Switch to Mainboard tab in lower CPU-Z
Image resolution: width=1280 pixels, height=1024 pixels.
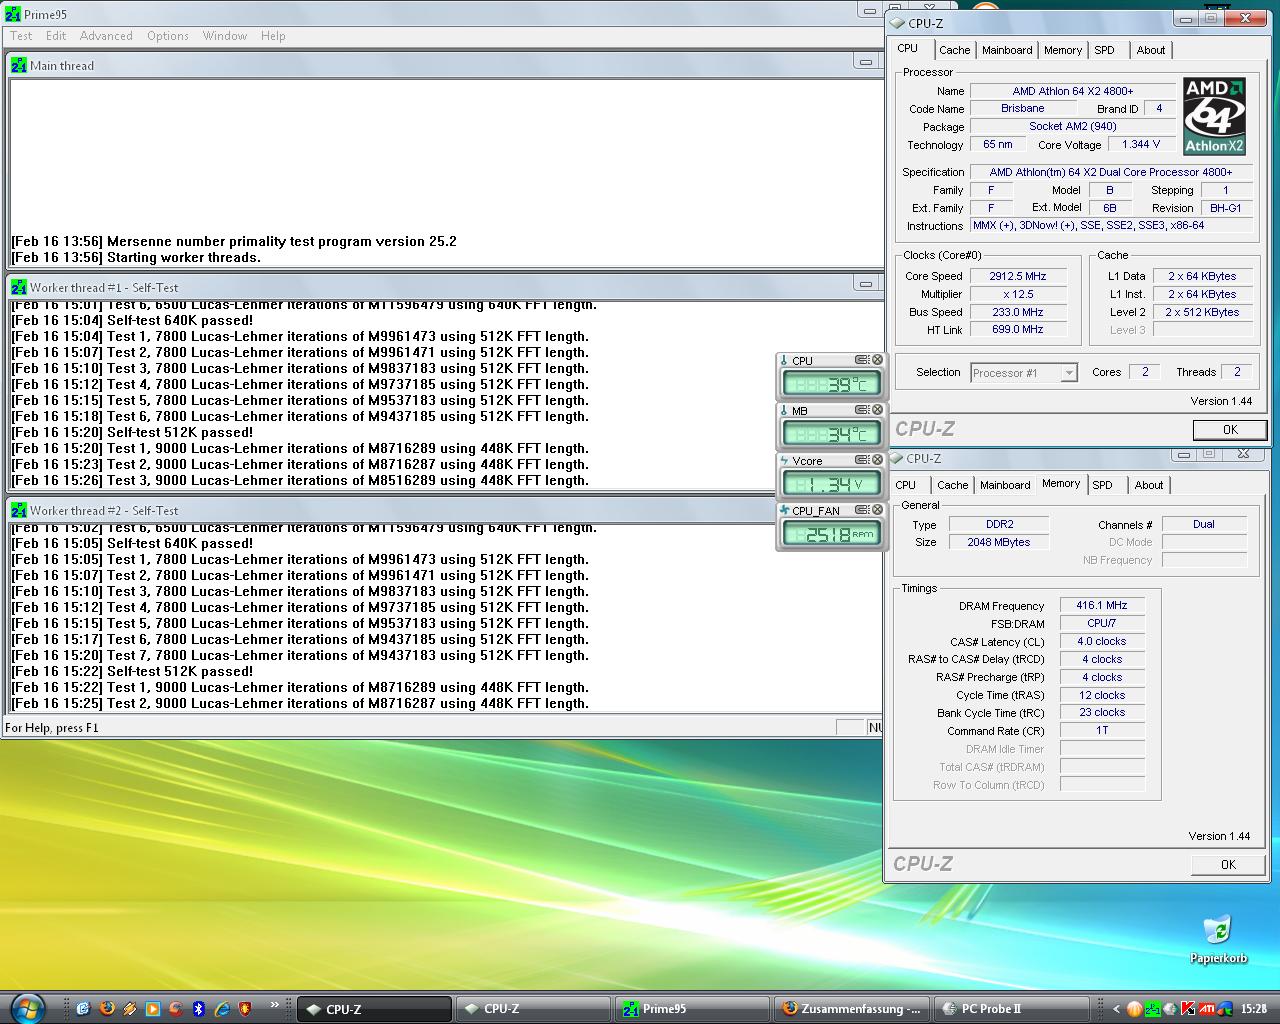1005,485
